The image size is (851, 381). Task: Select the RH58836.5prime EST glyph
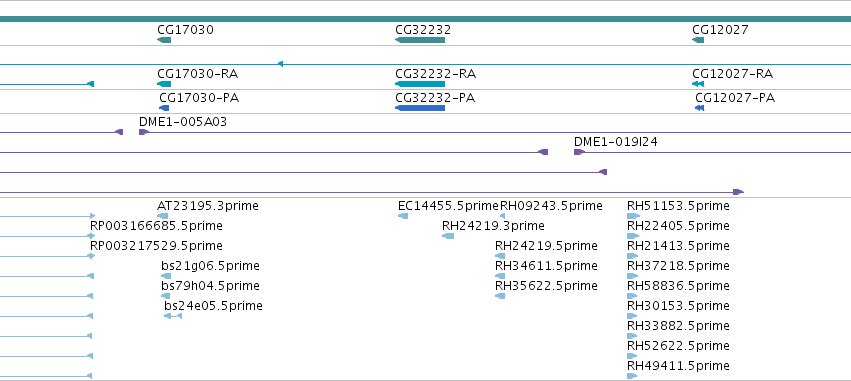632,296
